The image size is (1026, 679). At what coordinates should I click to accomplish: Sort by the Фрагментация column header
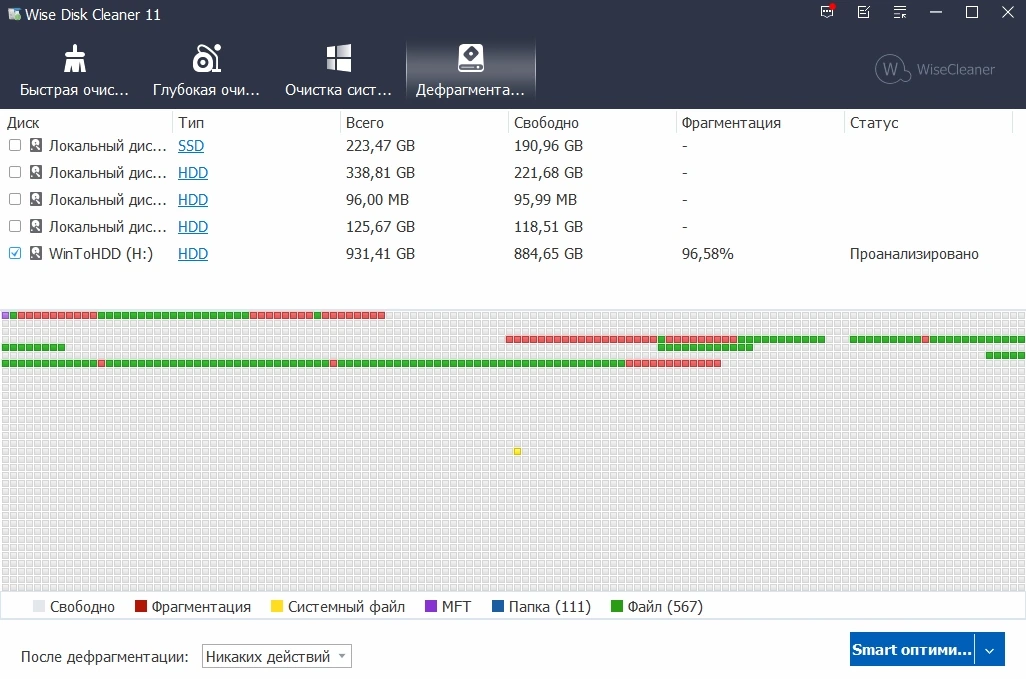click(731, 122)
